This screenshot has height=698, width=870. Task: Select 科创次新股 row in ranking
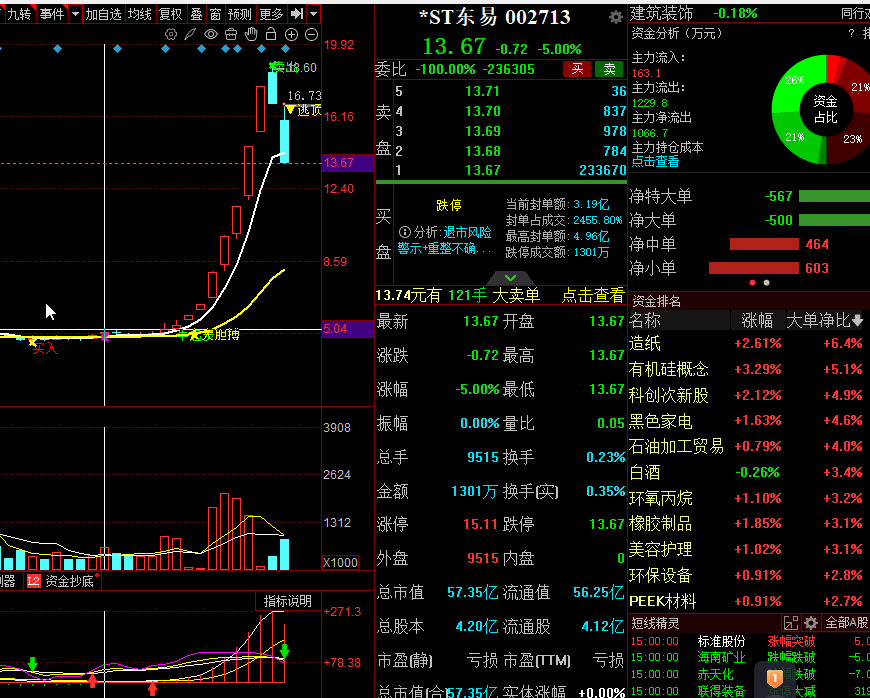click(x=748, y=395)
